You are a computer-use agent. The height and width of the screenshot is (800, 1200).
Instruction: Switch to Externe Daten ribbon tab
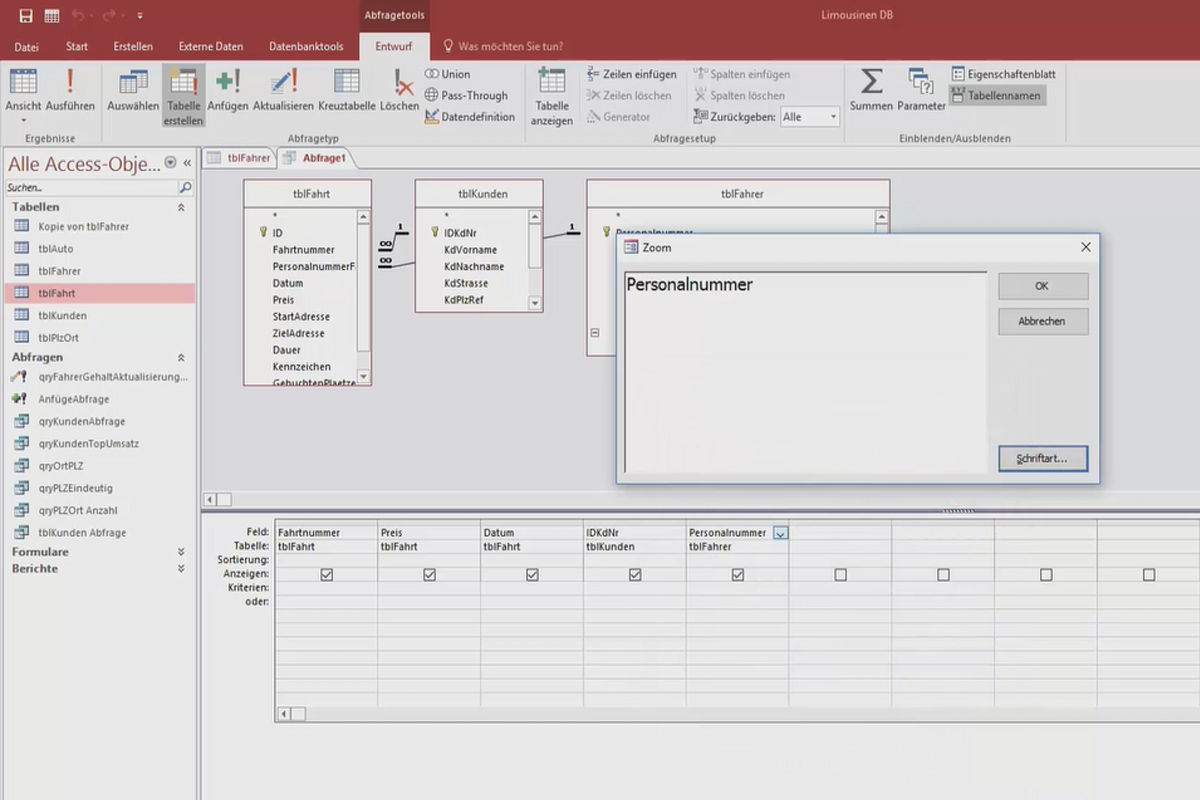(211, 46)
